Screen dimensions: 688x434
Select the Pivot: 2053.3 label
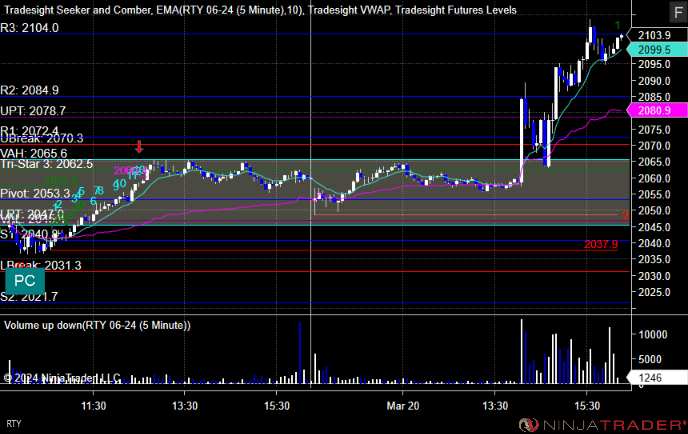click(x=35, y=194)
